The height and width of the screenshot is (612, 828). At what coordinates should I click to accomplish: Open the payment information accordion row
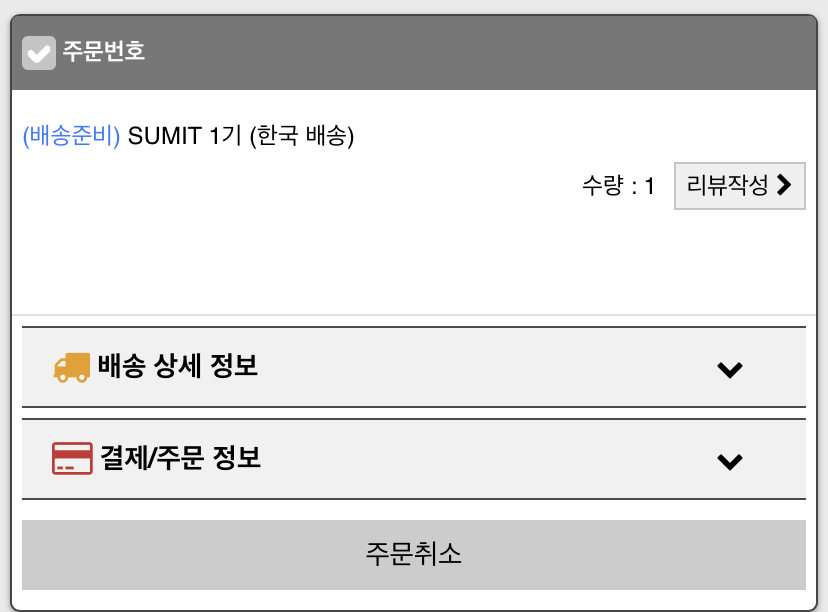point(414,459)
